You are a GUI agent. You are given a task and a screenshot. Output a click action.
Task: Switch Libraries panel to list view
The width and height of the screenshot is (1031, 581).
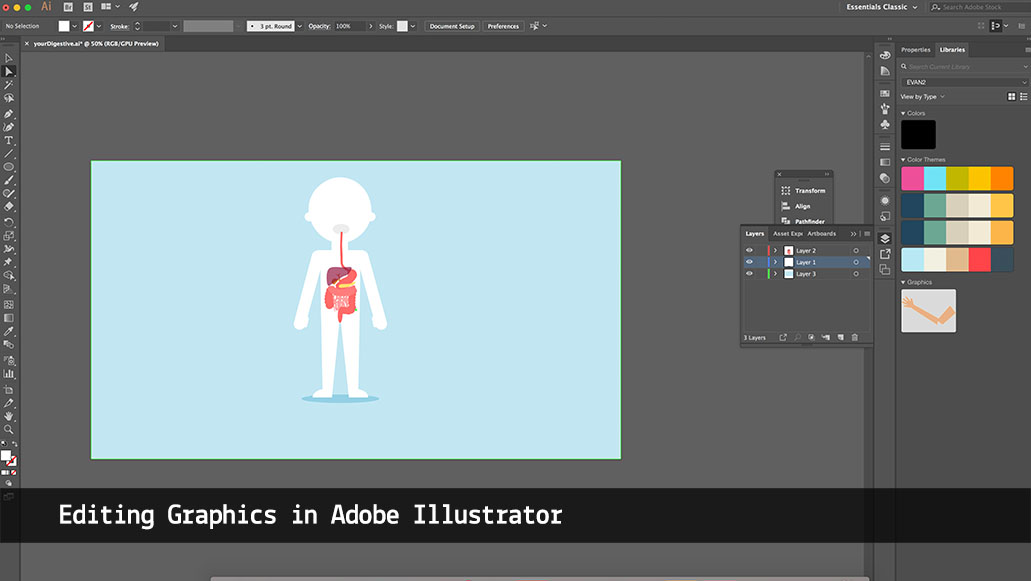[x=1023, y=97]
